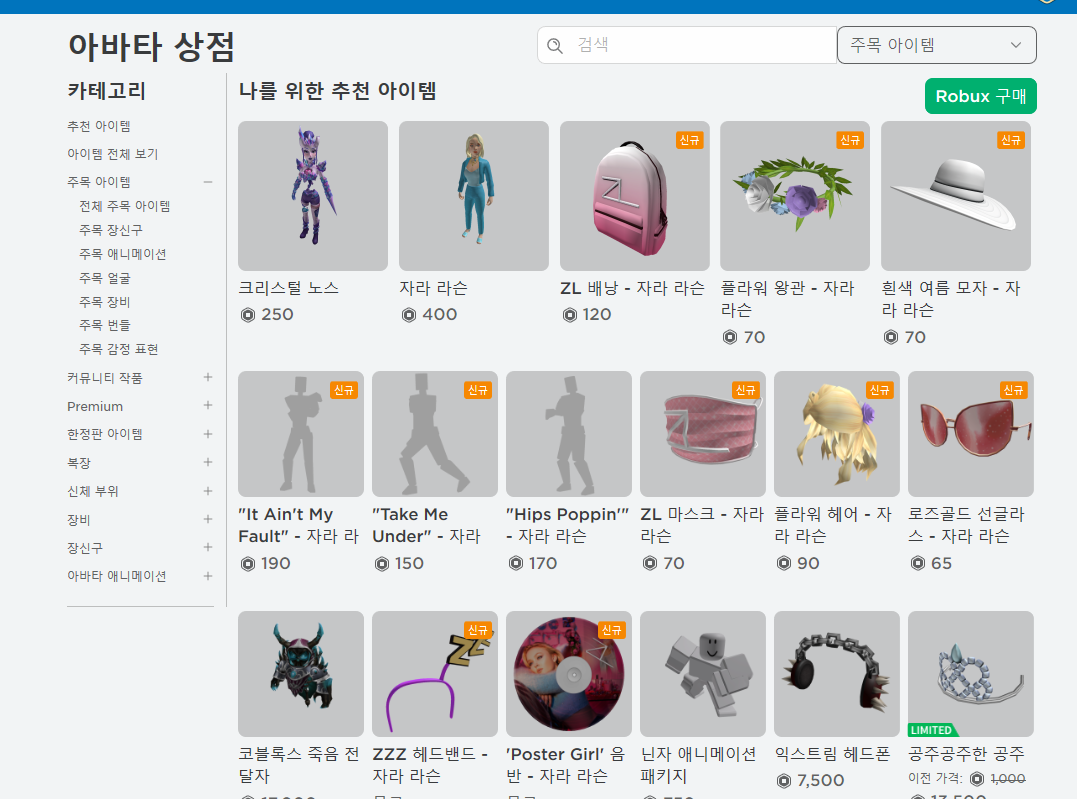The image size is (1077, 799).
Task: Expand the 신체 부위 category
Action: [x=207, y=491]
